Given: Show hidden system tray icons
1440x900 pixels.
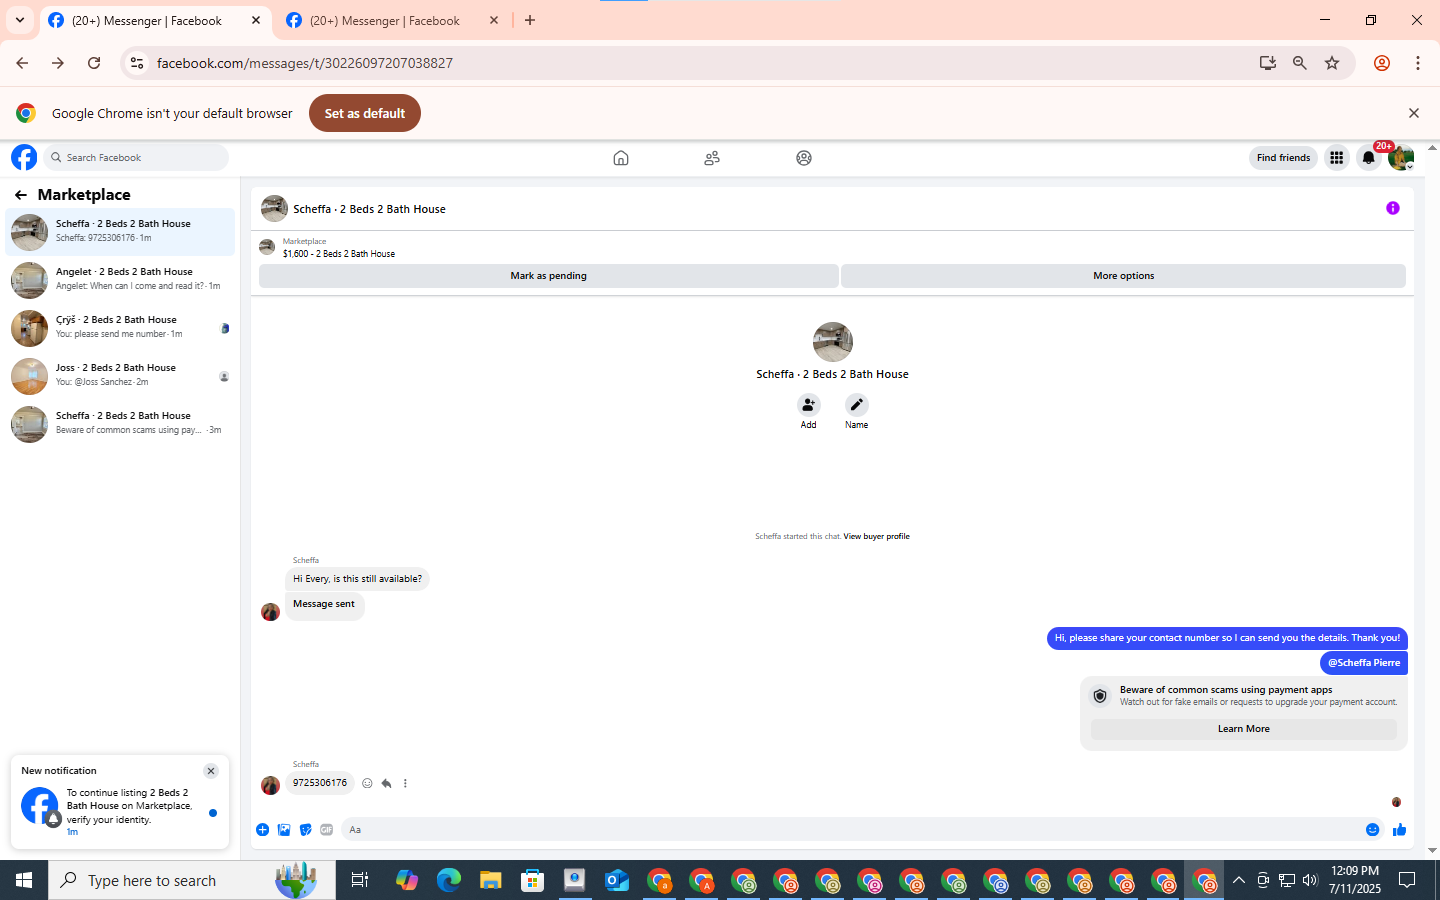Looking at the screenshot, I should pos(1238,880).
